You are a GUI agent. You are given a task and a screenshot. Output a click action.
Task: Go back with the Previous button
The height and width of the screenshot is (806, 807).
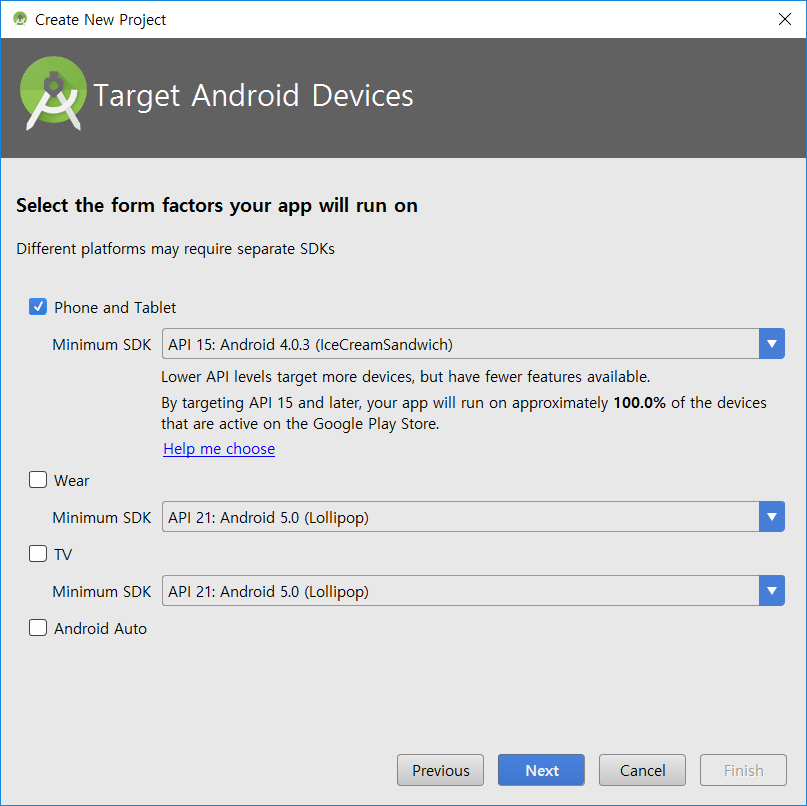(x=441, y=770)
